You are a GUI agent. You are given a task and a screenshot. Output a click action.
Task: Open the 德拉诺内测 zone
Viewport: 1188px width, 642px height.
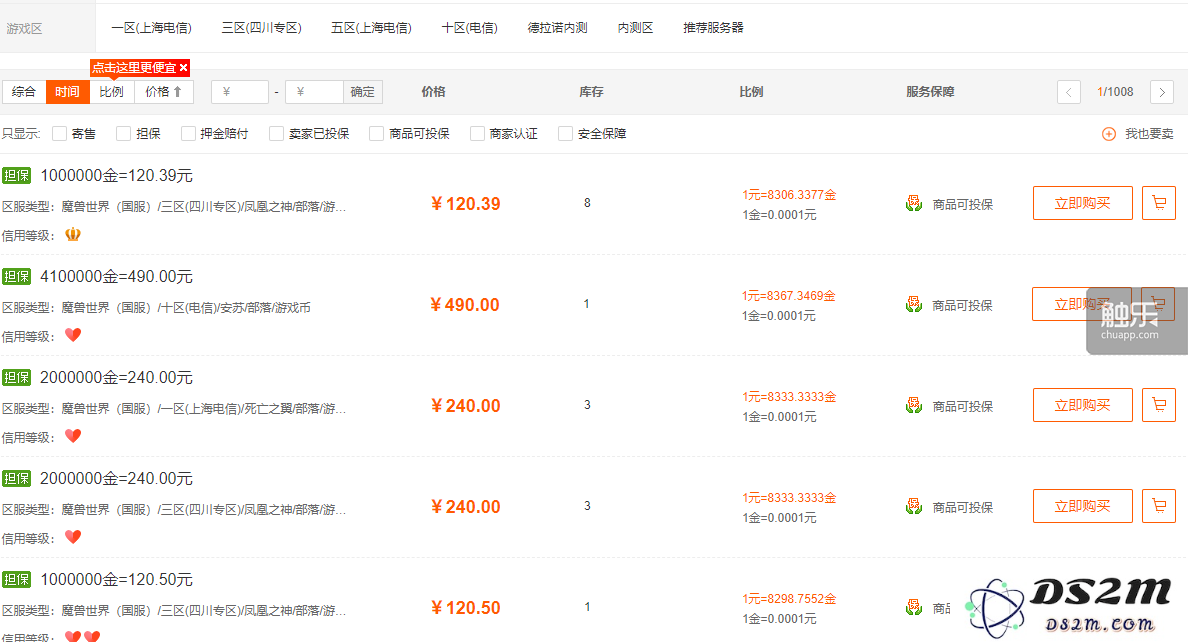pyautogui.click(x=558, y=28)
